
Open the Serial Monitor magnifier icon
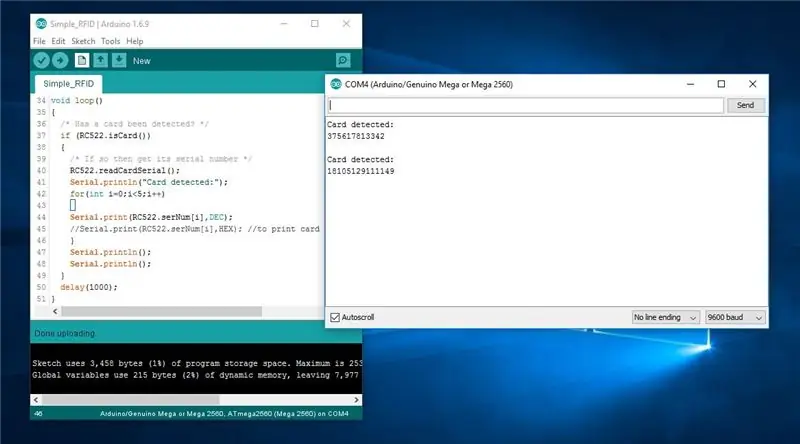coord(343,60)
